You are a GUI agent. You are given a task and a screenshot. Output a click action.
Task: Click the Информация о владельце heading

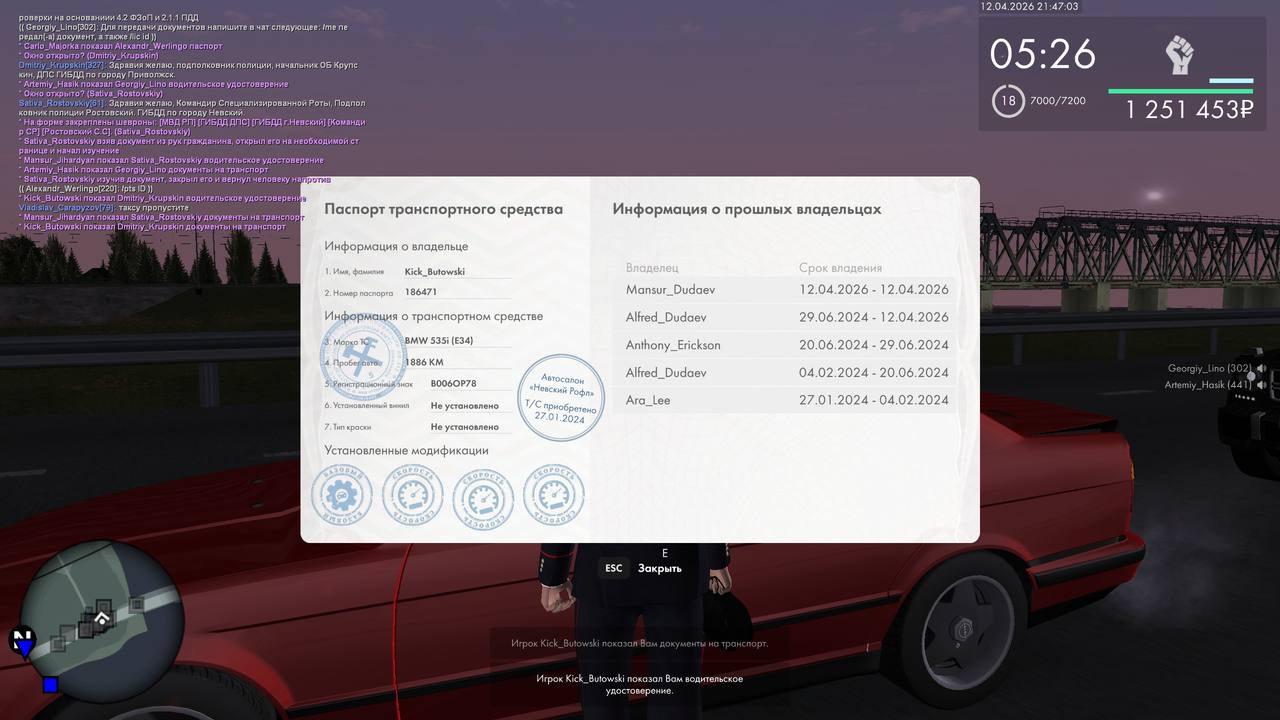click(396, 246)
